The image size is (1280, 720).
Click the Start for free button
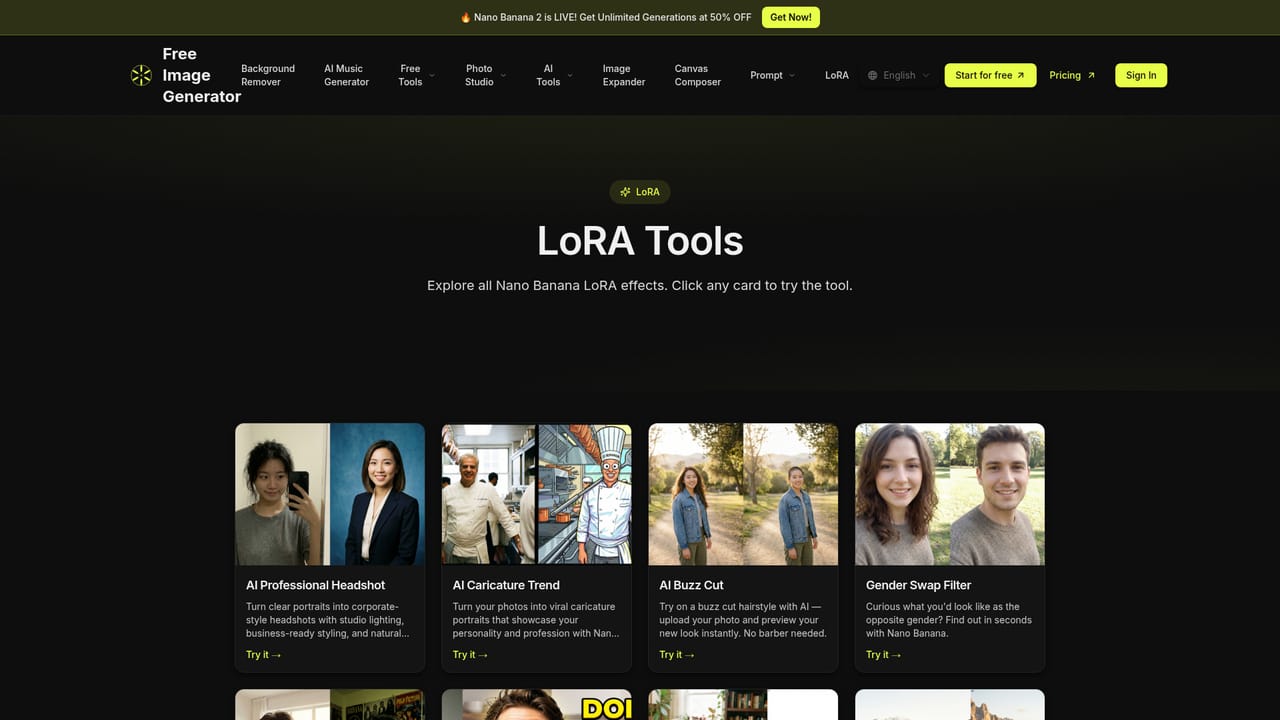tap(990, 75)
